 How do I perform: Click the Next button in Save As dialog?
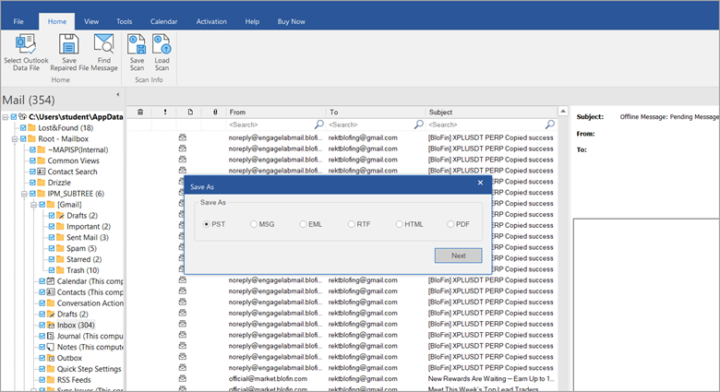(x=458, y=256)
